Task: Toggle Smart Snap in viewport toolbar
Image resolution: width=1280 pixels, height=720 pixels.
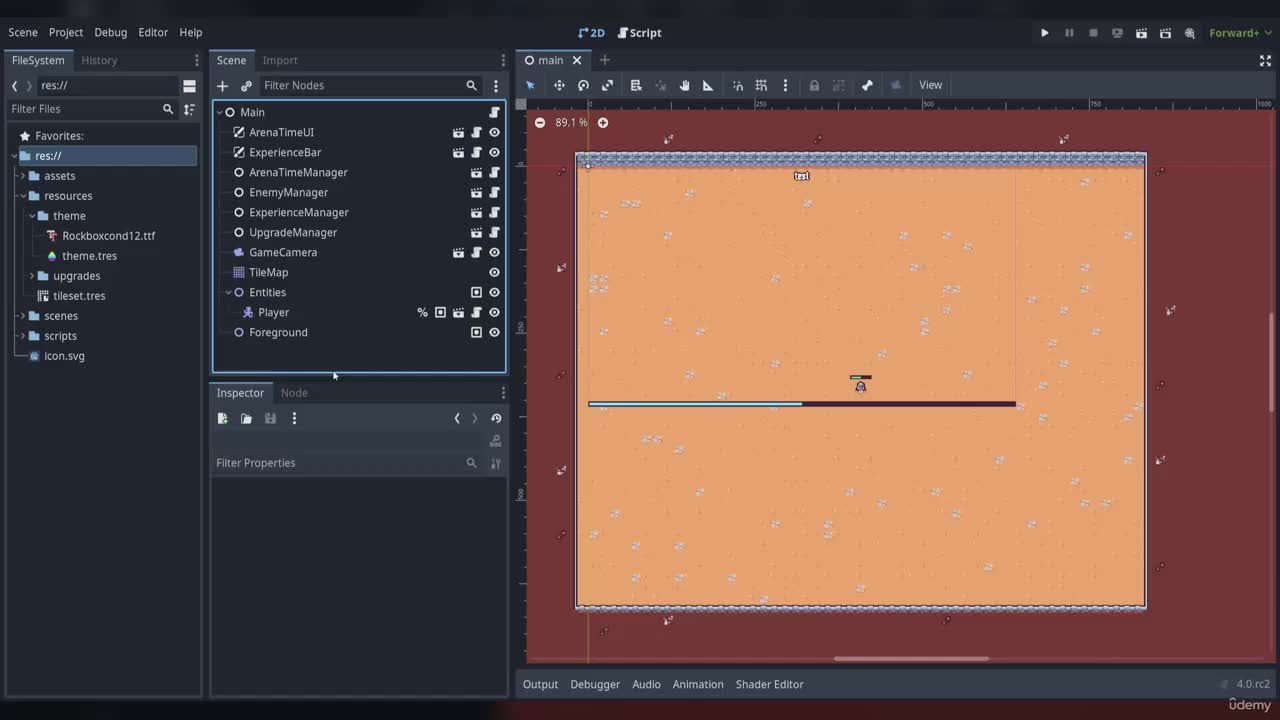Action: click(x=738, y=85)
